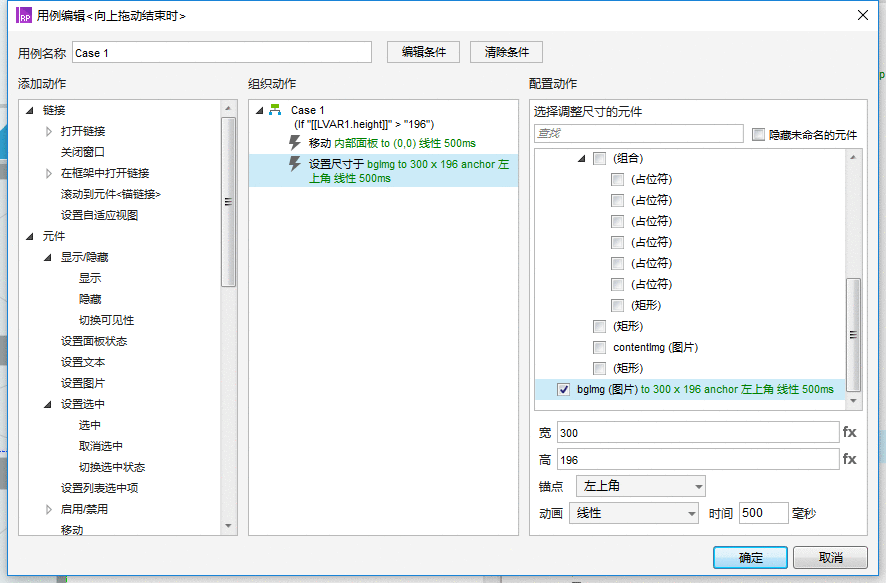
Task: Uncheck the bgImg (图片) checkbox
Action: point(563,389)
